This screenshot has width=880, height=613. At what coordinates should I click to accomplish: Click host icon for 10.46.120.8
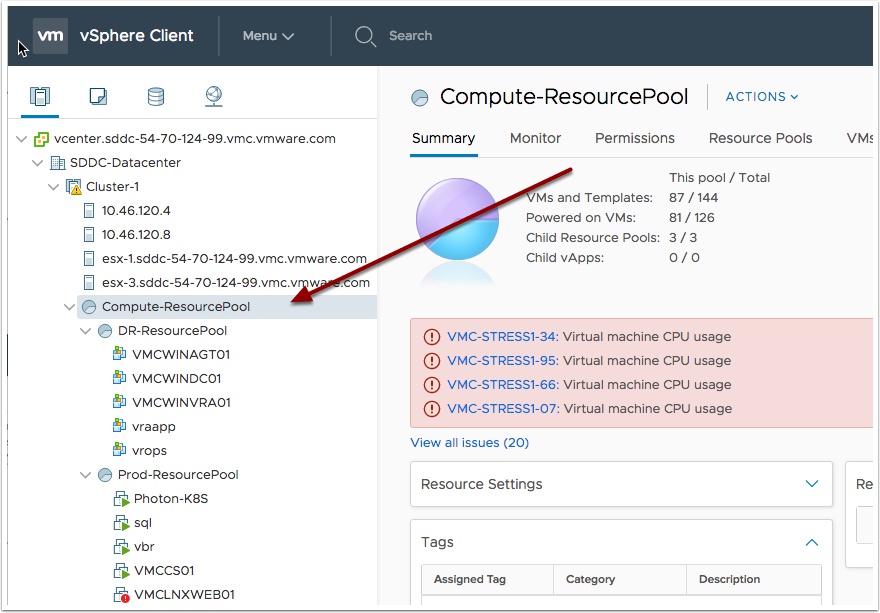click(x=89, y=235)
